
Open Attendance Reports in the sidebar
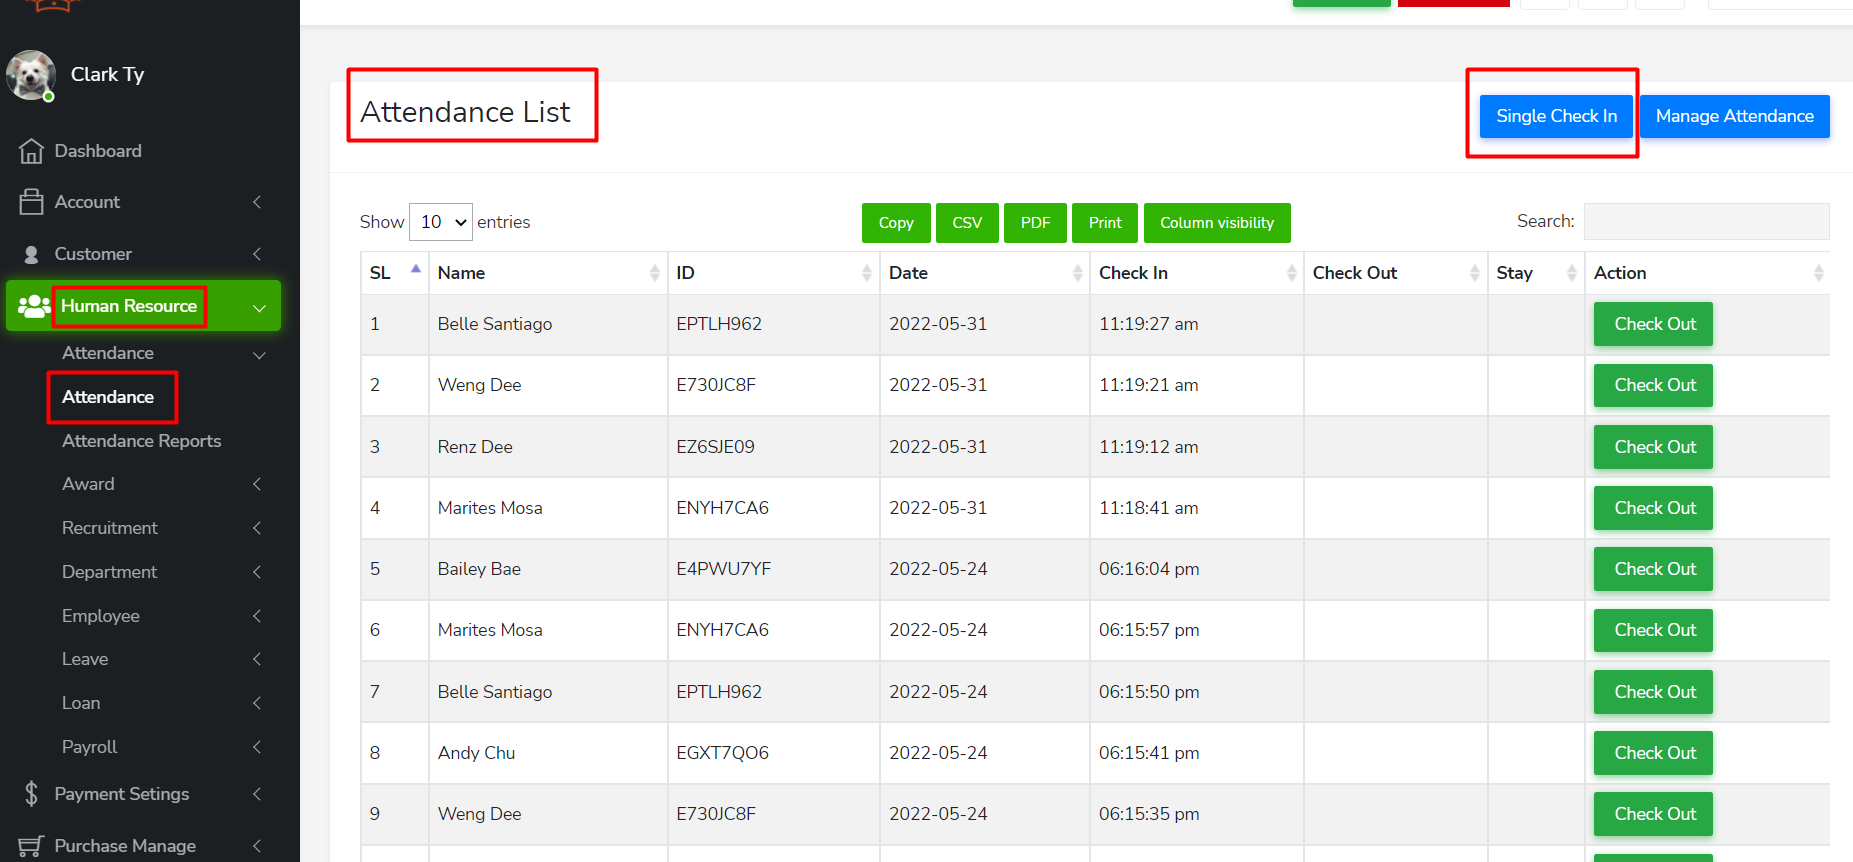pos(141,441)
